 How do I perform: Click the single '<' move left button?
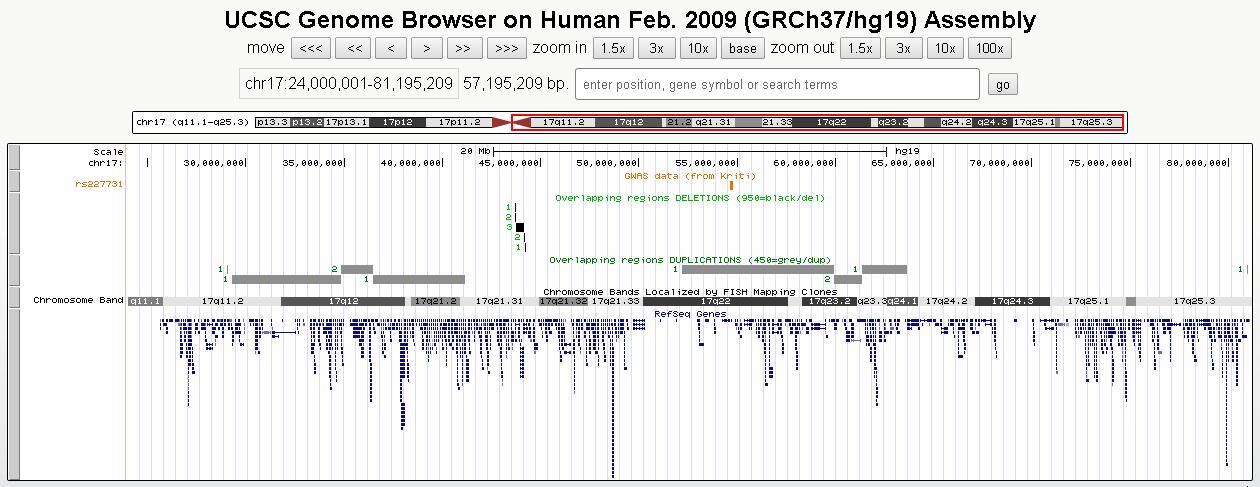390,48
